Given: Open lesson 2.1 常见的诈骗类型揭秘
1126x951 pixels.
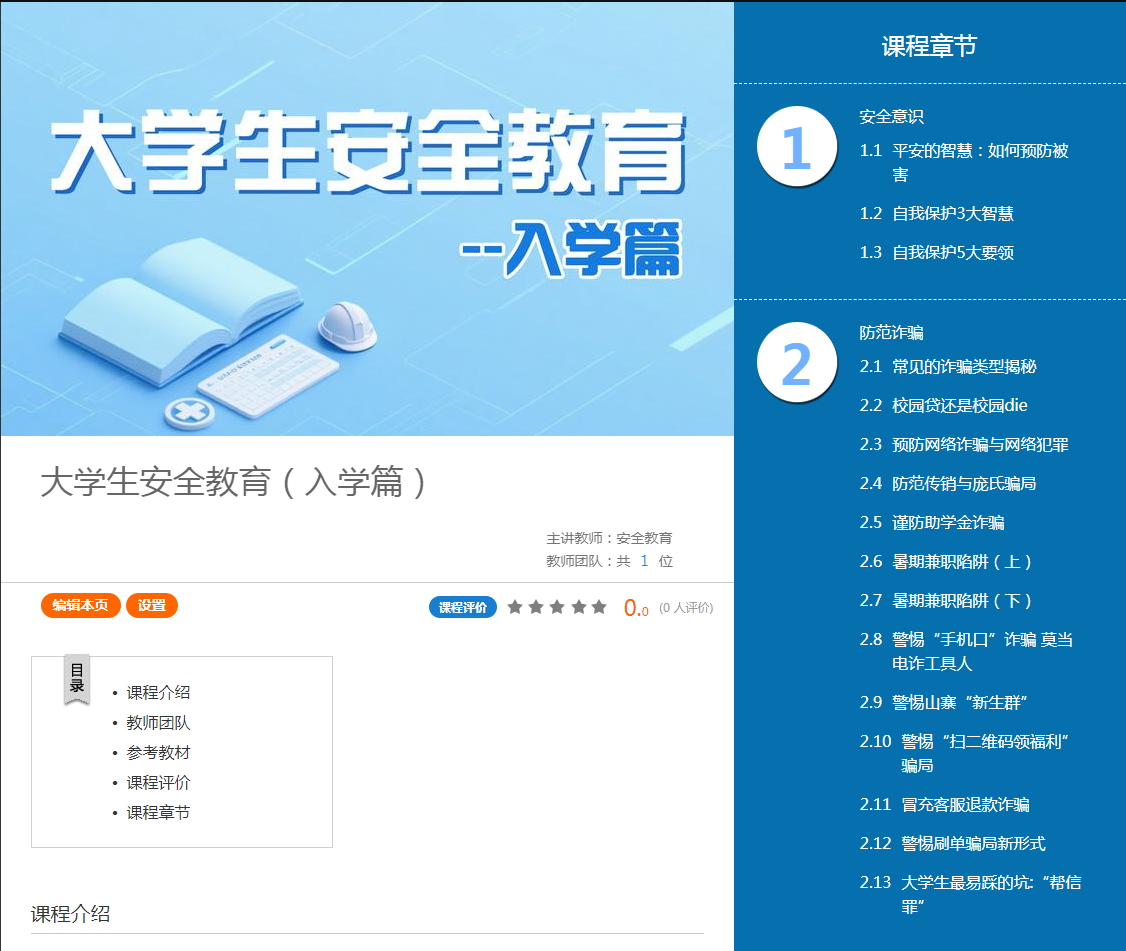Looking at the screenshot, I should 964,366.
